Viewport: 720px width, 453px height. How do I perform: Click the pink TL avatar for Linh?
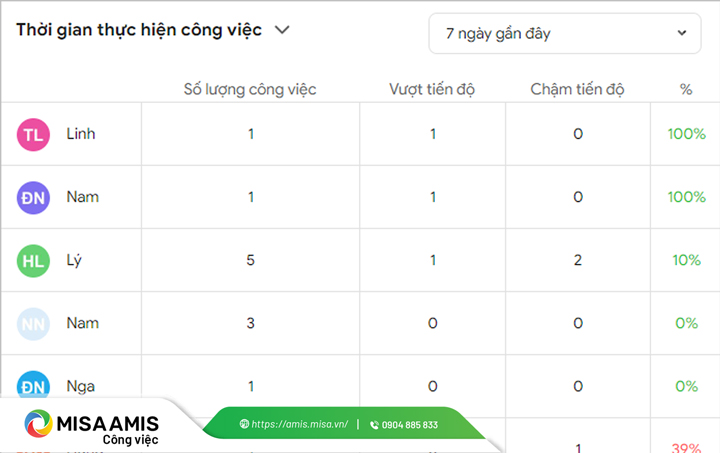33,134
